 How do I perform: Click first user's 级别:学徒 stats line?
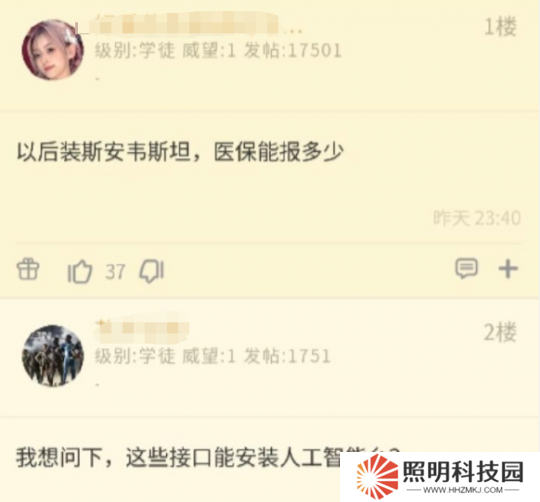coord(218,51)
